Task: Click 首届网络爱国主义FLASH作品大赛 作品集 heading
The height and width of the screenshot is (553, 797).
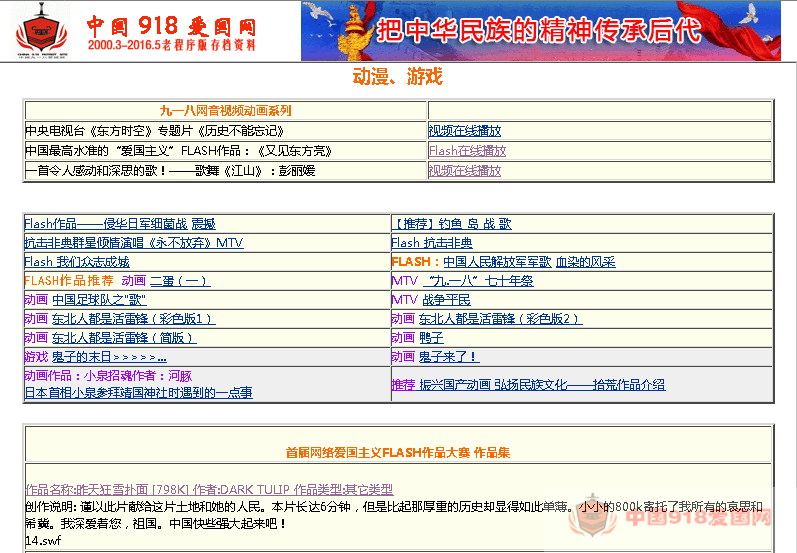Action: tap(397, 452)
